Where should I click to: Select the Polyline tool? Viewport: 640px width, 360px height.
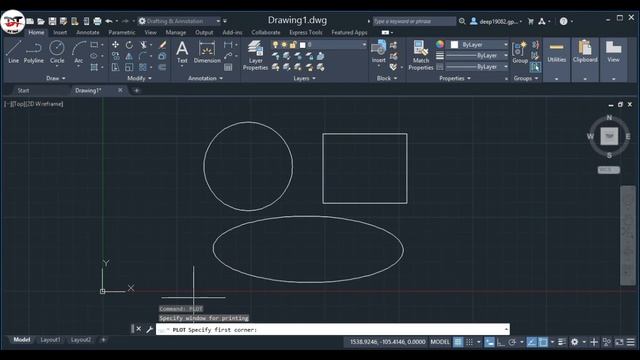click(x=33, y=52)
